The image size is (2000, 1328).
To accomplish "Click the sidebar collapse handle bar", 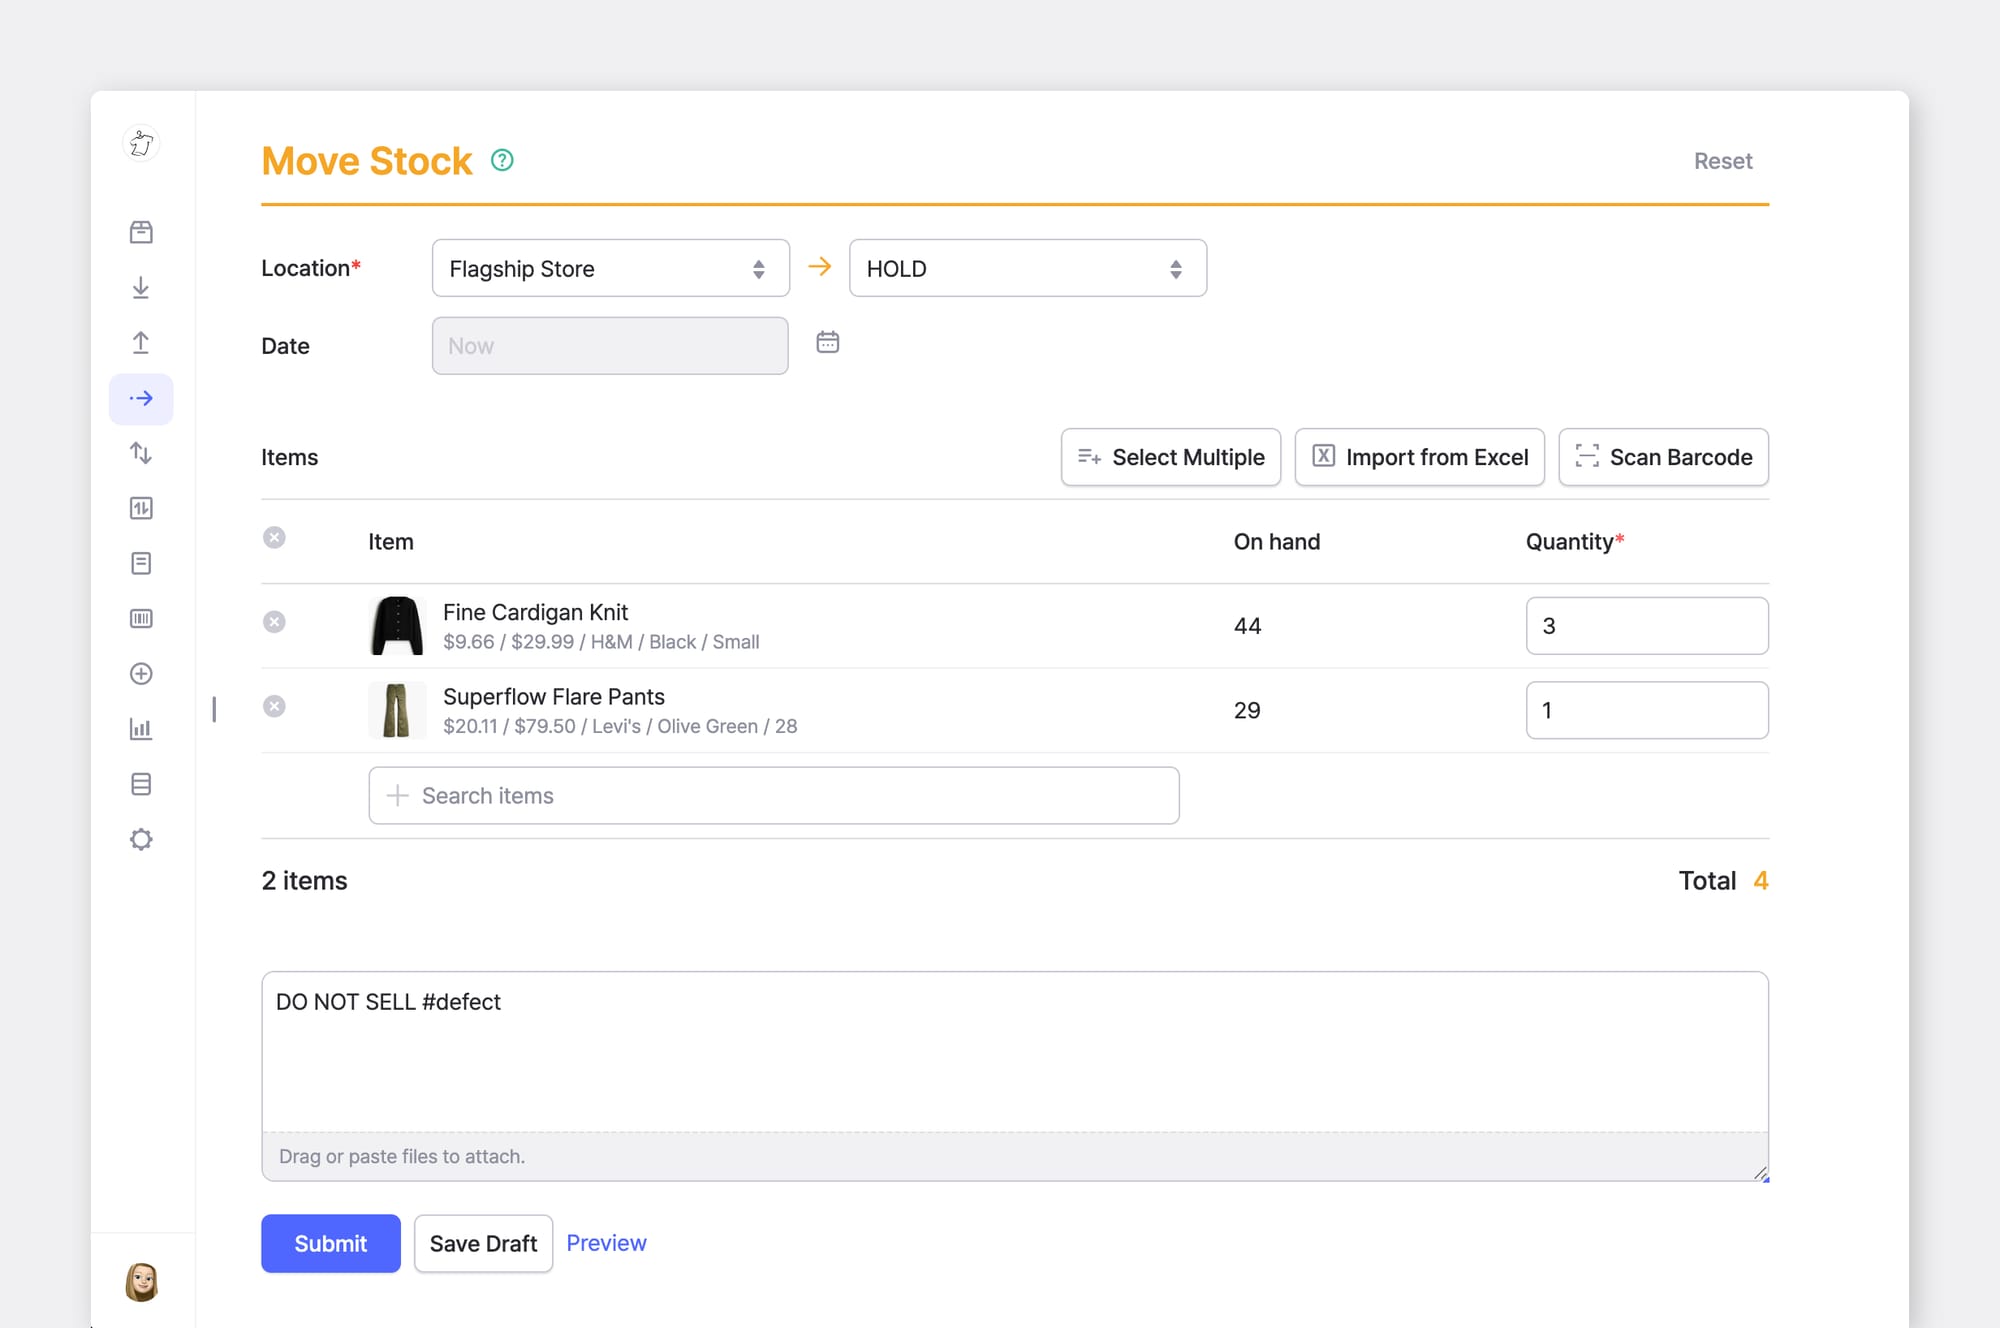I will (x=214, y=709).
